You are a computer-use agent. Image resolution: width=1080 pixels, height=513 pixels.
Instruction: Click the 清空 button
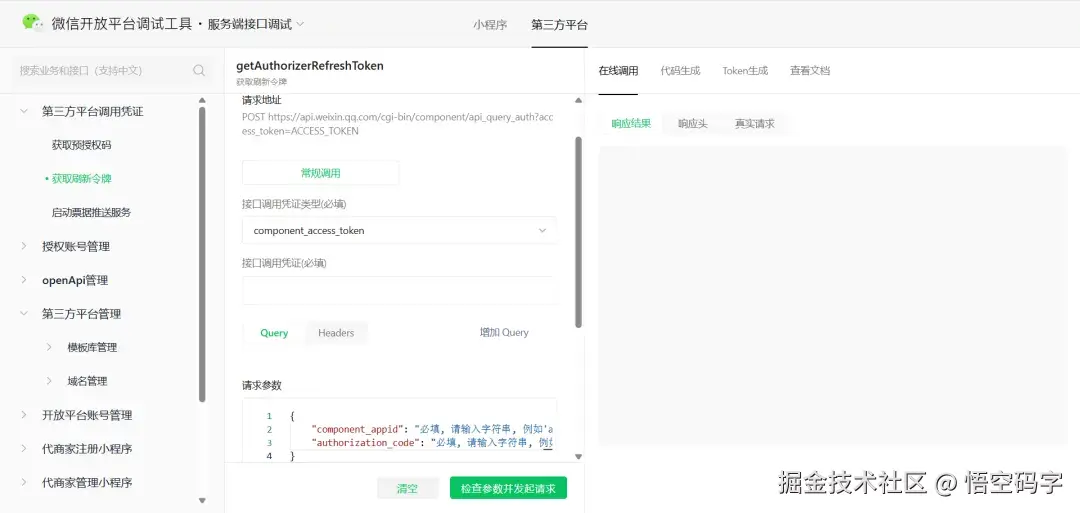coord(408,488)
